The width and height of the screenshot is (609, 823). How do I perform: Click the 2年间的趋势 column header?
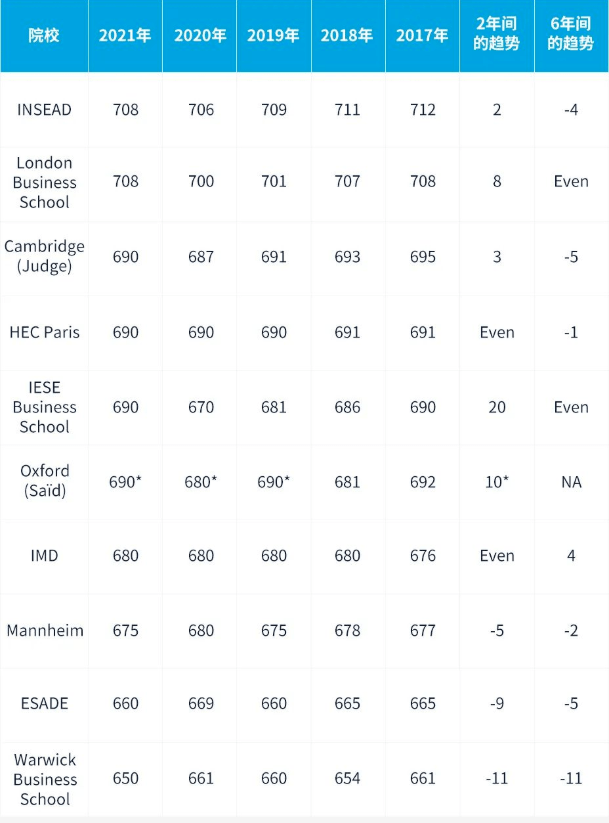[x=497, y=35]
